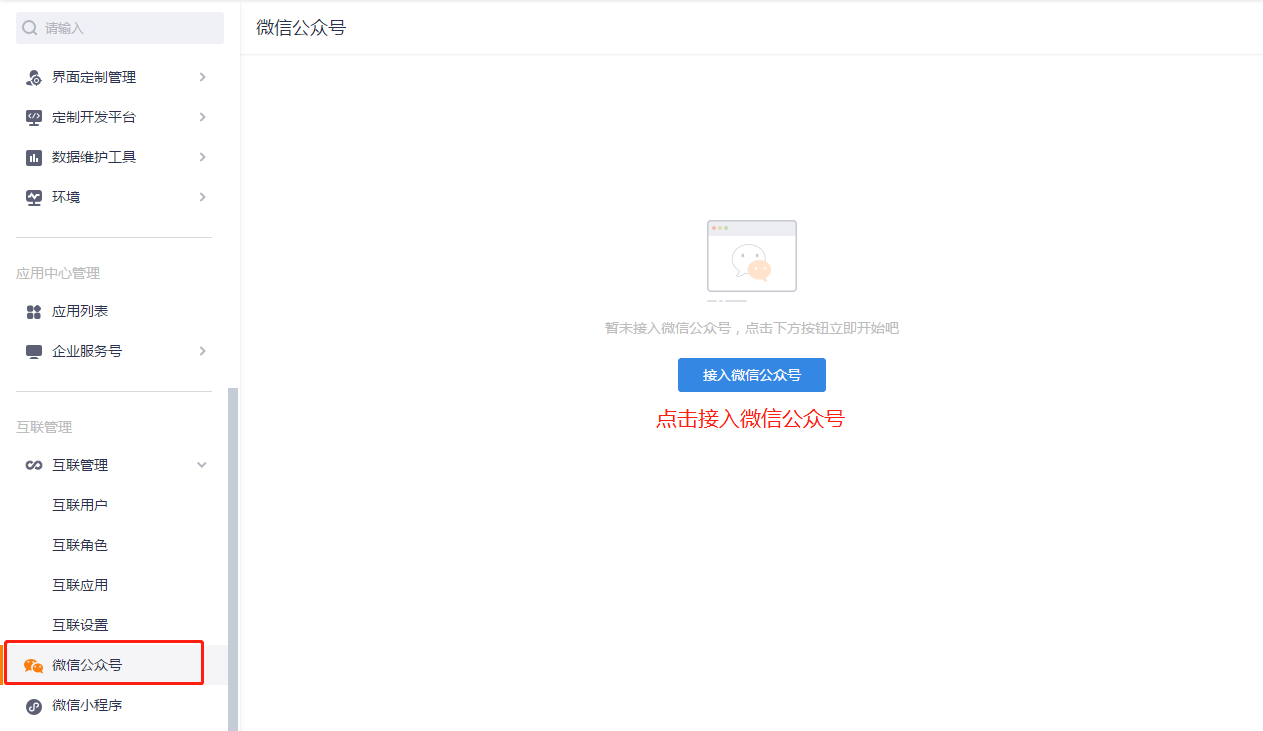Focus the 请输入 search field
The height and width of the screenshot is (731, 1263).
click(120, 28)
